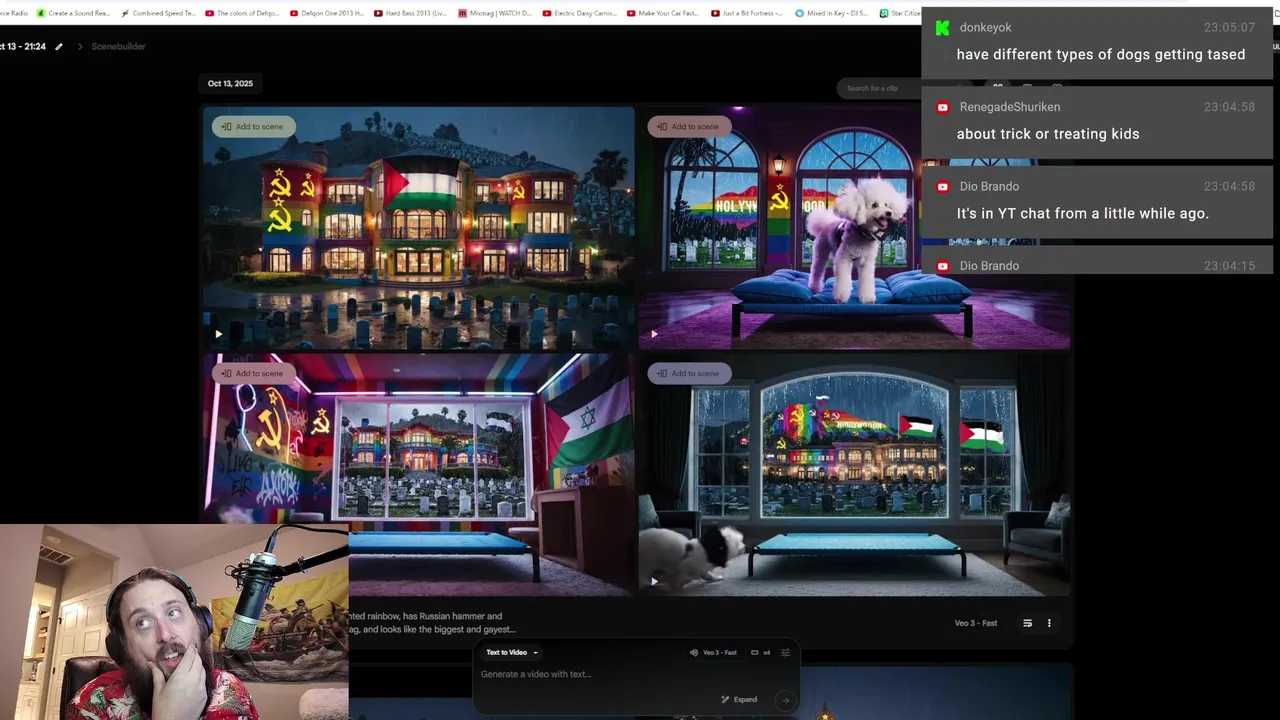1280x720 pixels.
Task: Click the Expand prompt button
Action: (x=739, y=700)
